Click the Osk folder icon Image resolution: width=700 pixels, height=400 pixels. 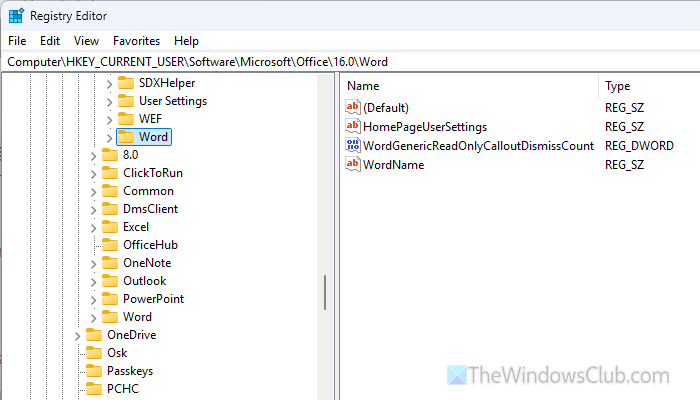click(x=94, y=353)
